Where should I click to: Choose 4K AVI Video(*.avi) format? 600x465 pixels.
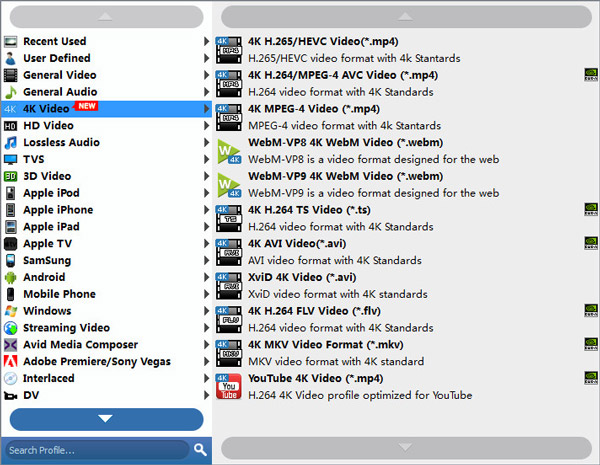click(x=406, y=252)
